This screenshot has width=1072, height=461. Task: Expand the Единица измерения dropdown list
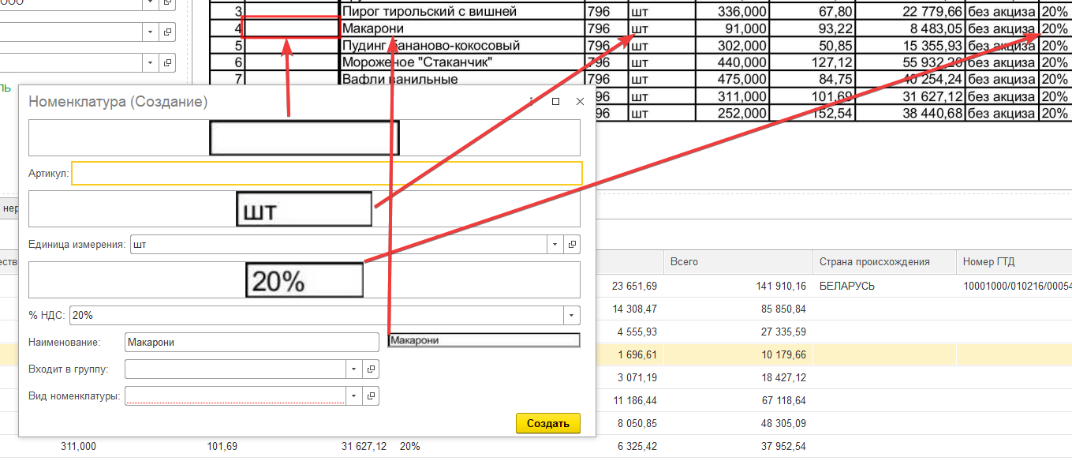(554, 243)
